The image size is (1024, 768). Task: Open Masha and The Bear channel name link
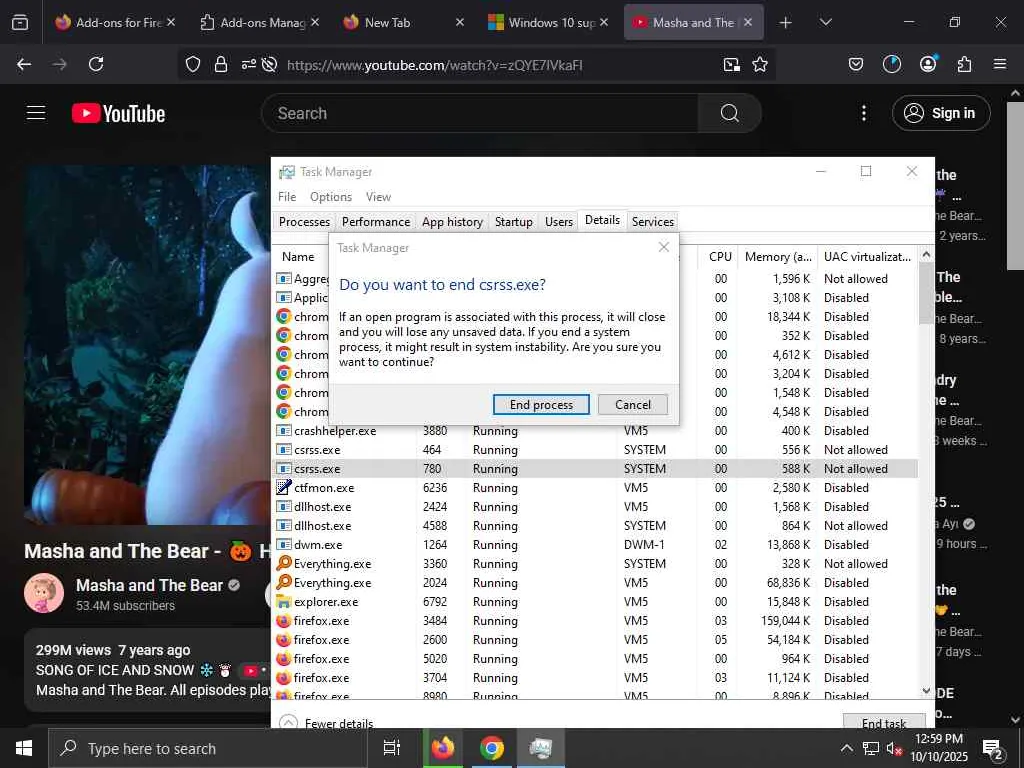point(150,585)
